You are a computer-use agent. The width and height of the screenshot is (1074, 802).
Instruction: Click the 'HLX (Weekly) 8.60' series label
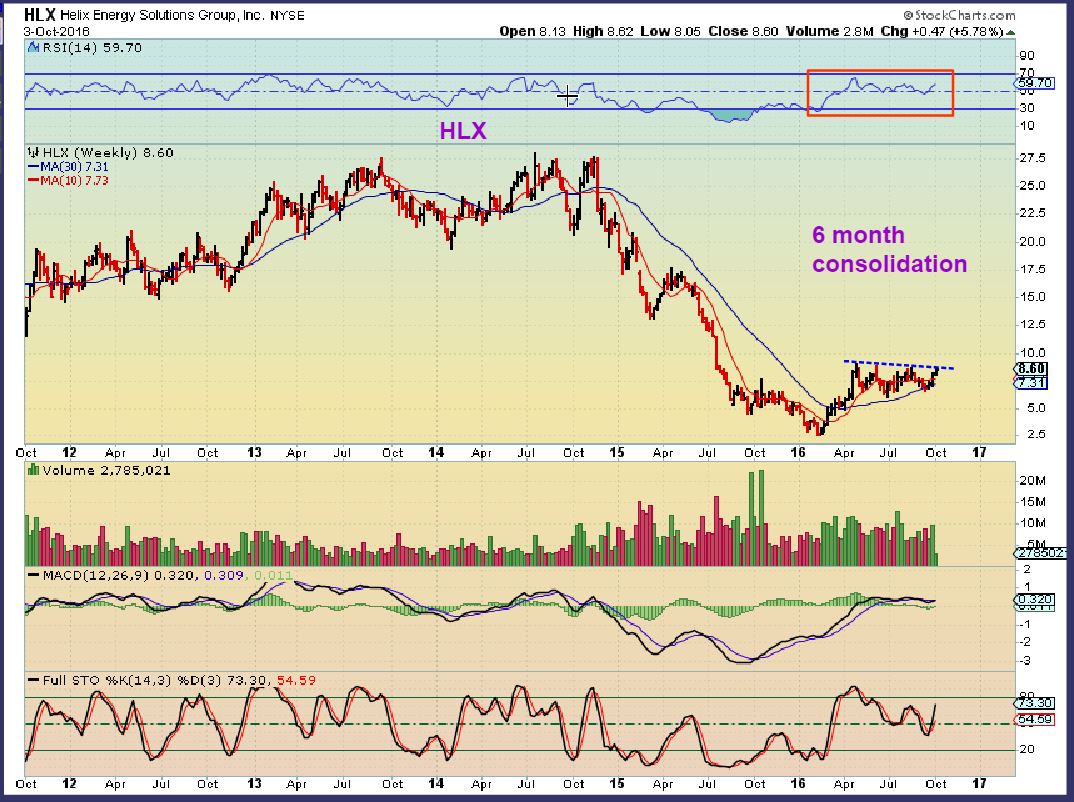pyautogui.click(x=108, y=153)
